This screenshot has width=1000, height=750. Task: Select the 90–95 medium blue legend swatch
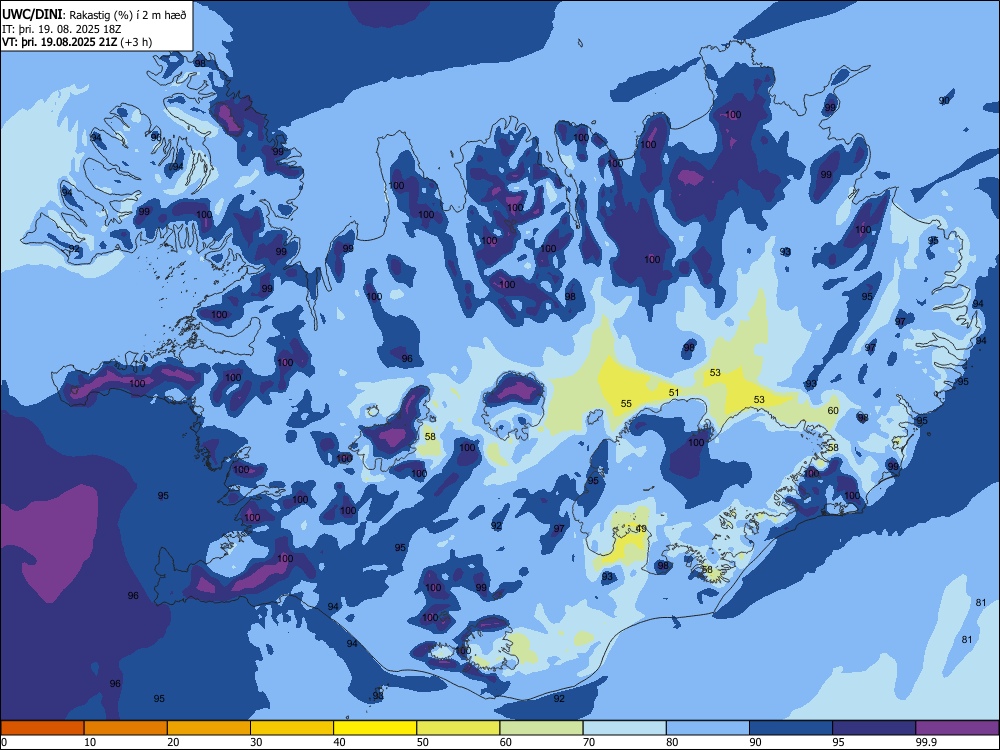coord(791,728)
